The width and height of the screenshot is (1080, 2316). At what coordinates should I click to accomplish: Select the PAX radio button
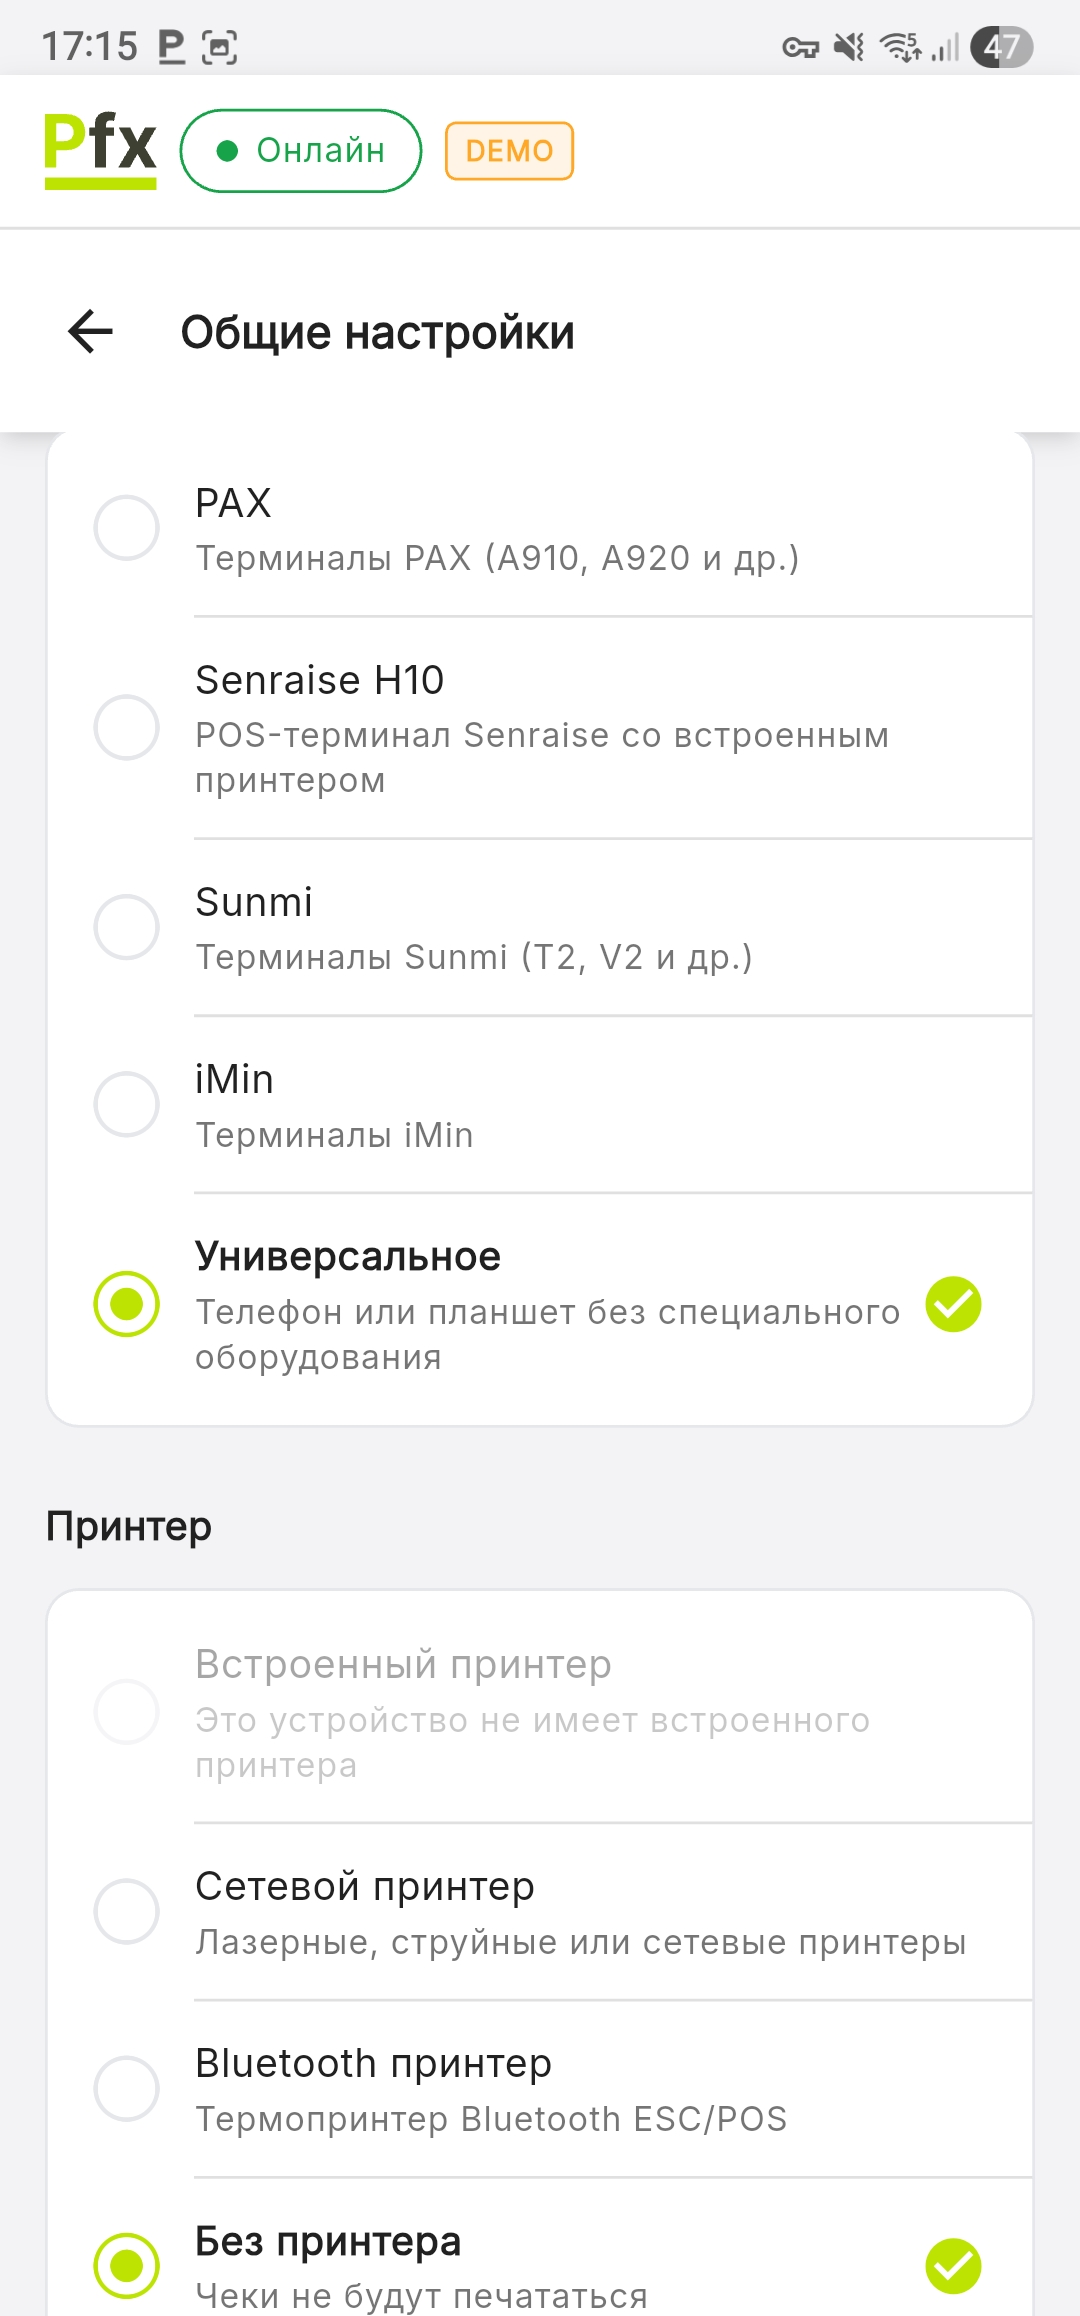click(x=127, y=528)
